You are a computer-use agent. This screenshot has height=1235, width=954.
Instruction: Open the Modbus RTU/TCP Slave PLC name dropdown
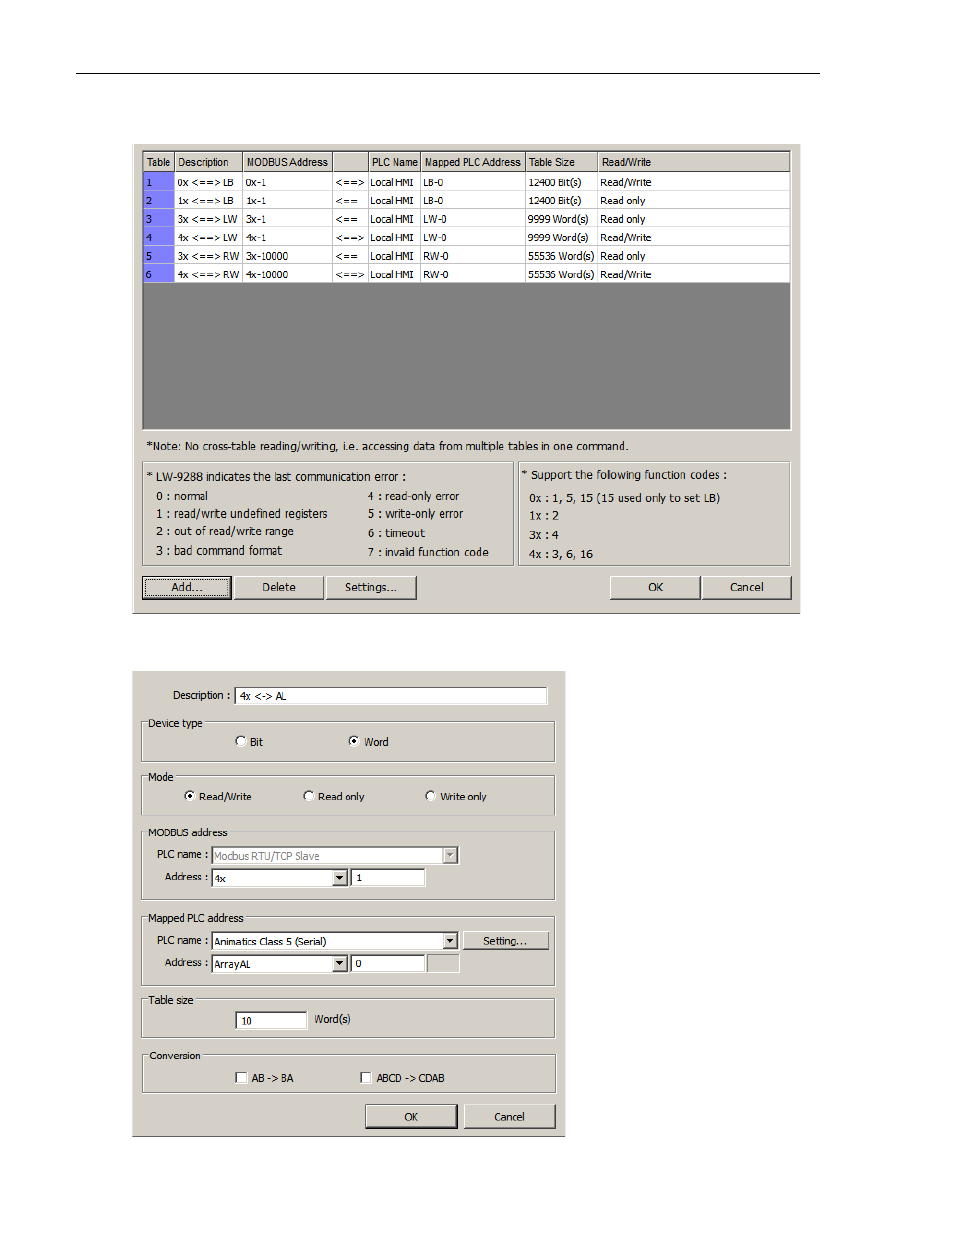pos(450,855)
